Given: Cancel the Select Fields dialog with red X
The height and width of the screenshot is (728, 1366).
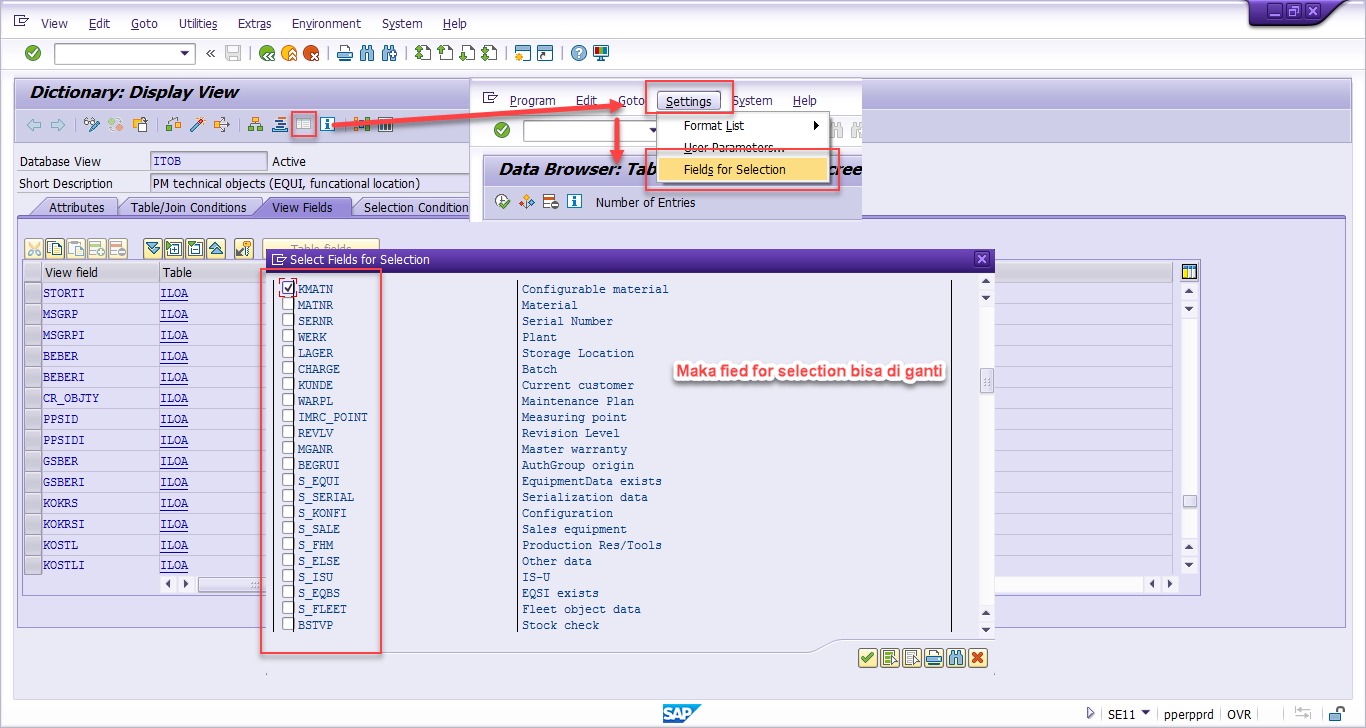Looking at the screenshot, I should coord(978,657).
